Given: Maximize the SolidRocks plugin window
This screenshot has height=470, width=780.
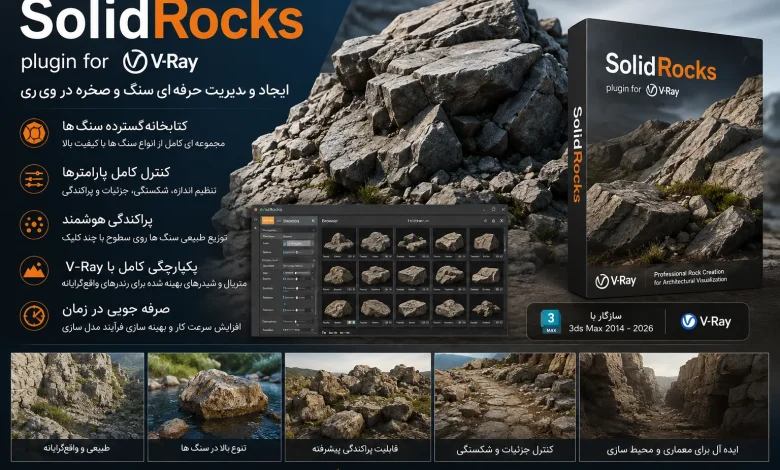Looking at the screenshot, I should click(x=493, y=209).
